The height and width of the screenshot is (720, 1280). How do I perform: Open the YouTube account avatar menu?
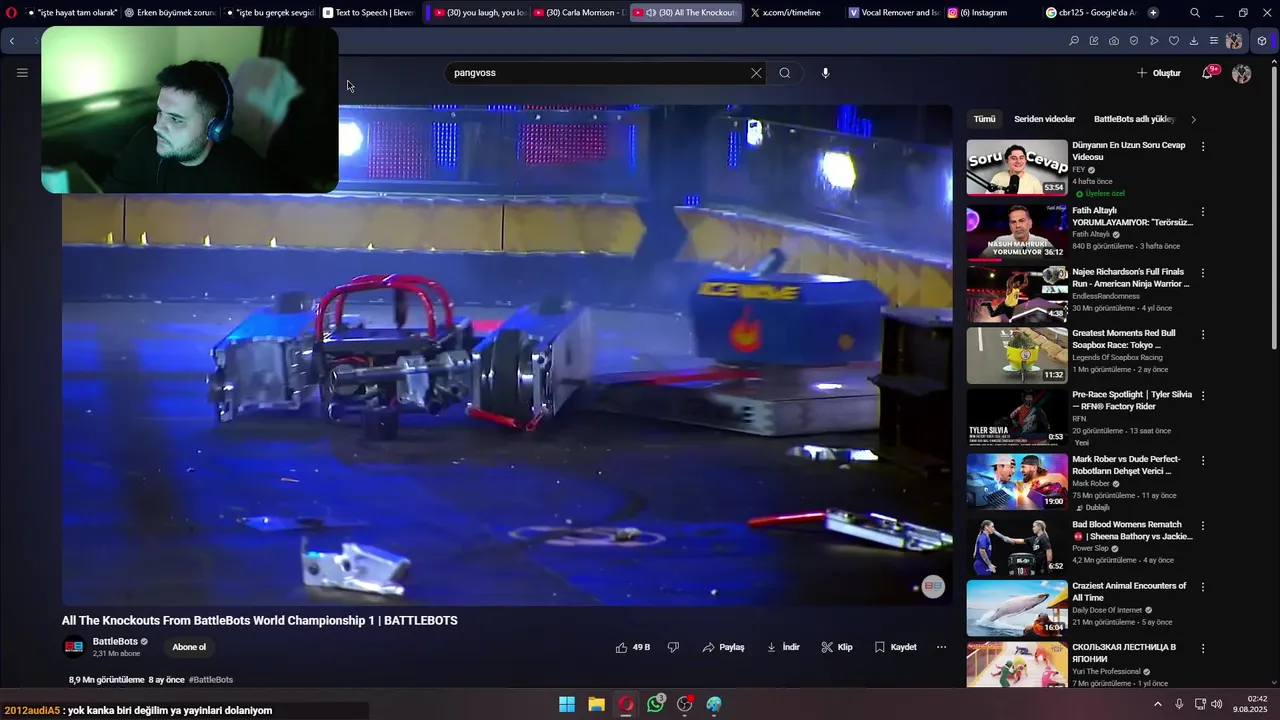(x=1242, y=73)
